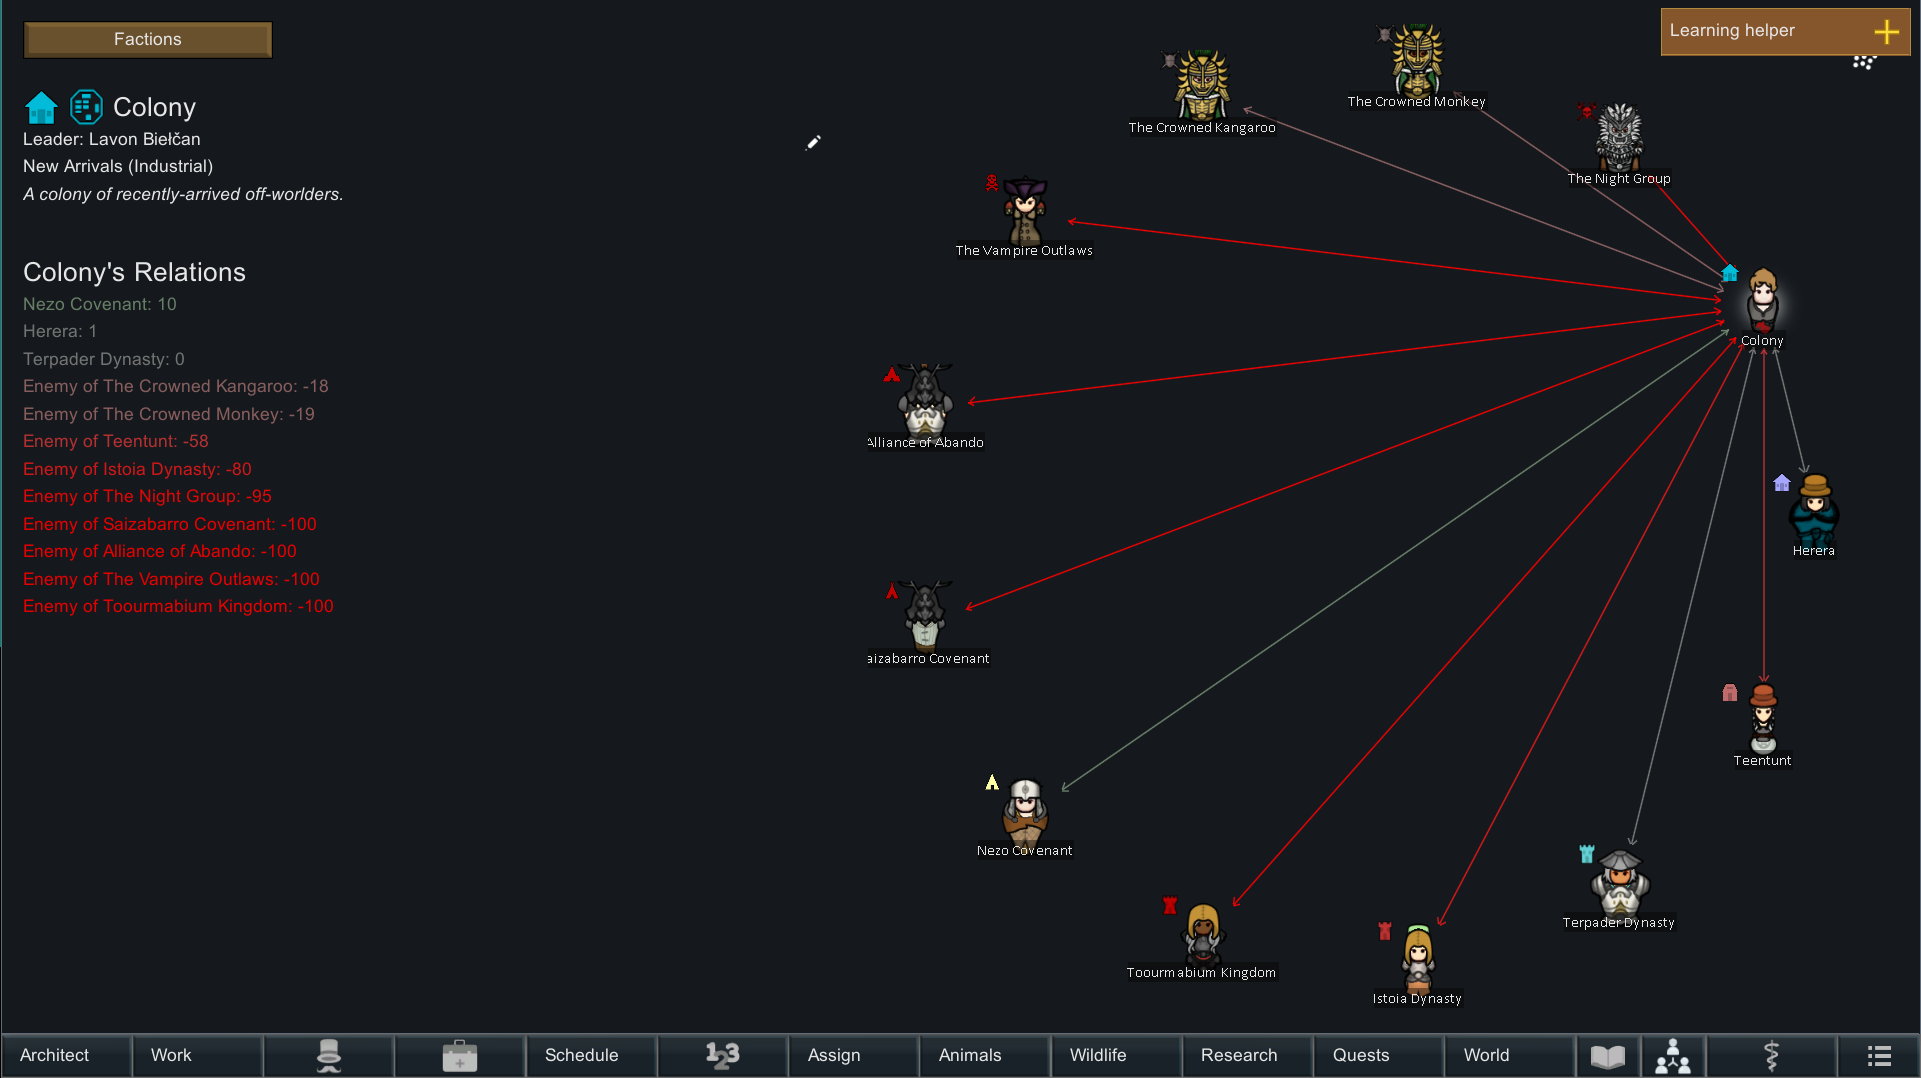Open the Assign tab
The height and width of the screenshot is (1078, 1921).
coord(853,1056)
